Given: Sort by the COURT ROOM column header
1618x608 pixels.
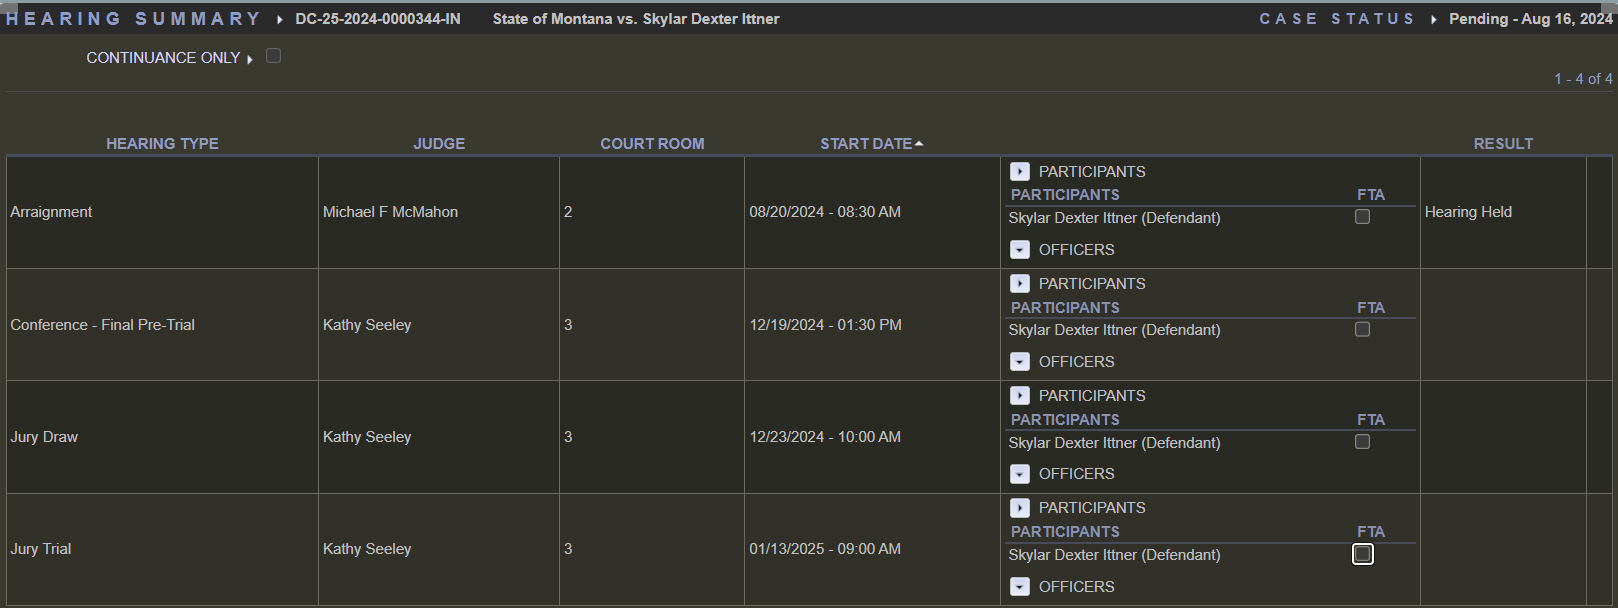Looking at the screenshot, I should click(x=652, y=143).
